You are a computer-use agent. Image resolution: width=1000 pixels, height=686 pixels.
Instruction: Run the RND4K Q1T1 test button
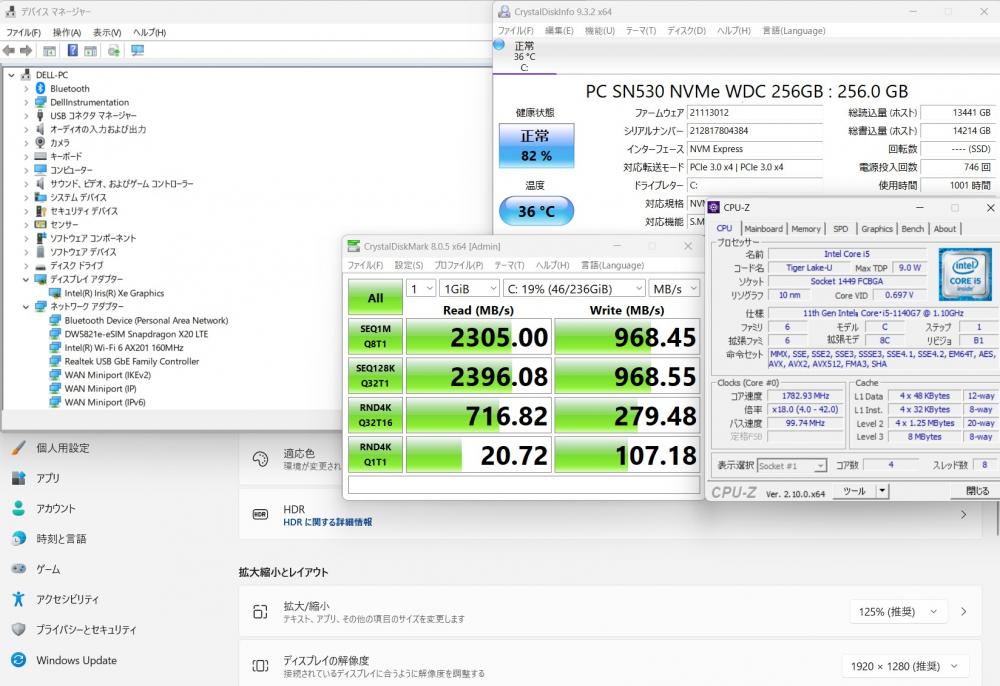click(376, 455)
